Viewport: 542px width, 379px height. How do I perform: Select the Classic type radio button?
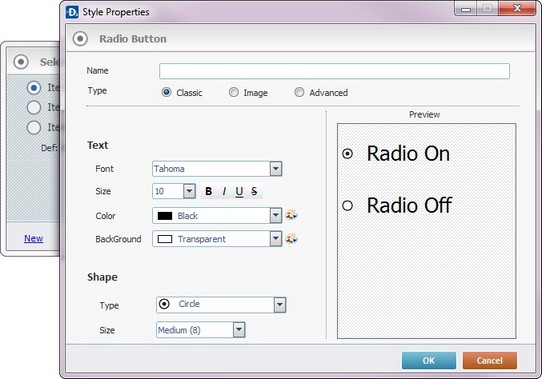point(166,92)
